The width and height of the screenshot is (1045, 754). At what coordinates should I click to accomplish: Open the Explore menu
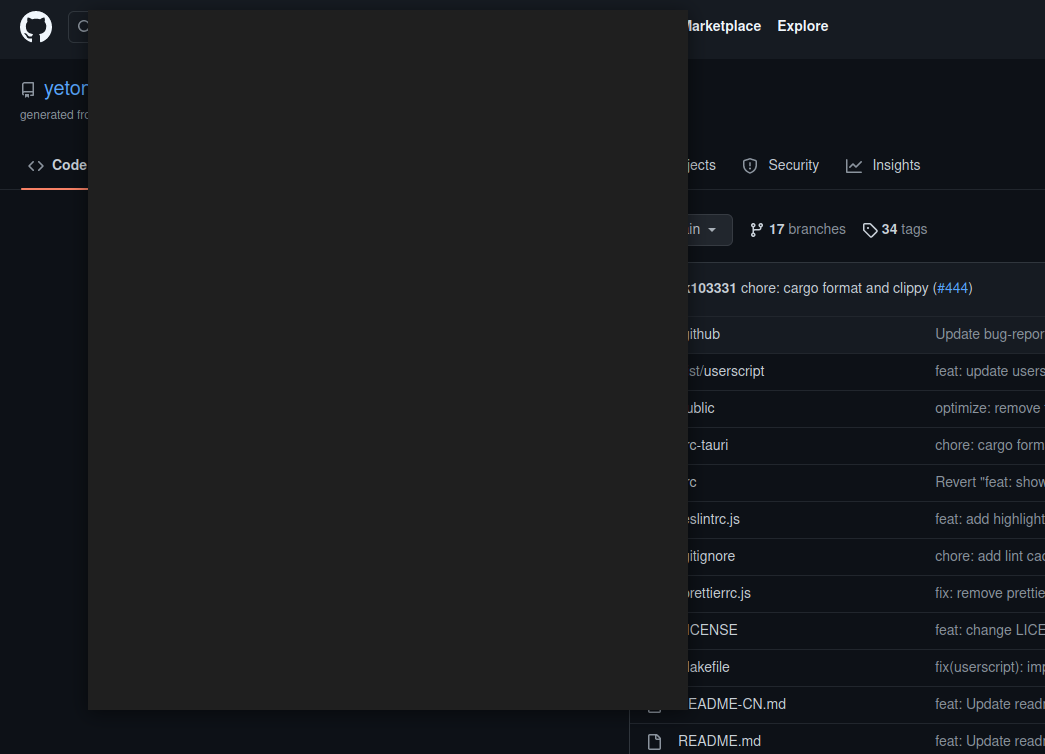coord(802,26)
